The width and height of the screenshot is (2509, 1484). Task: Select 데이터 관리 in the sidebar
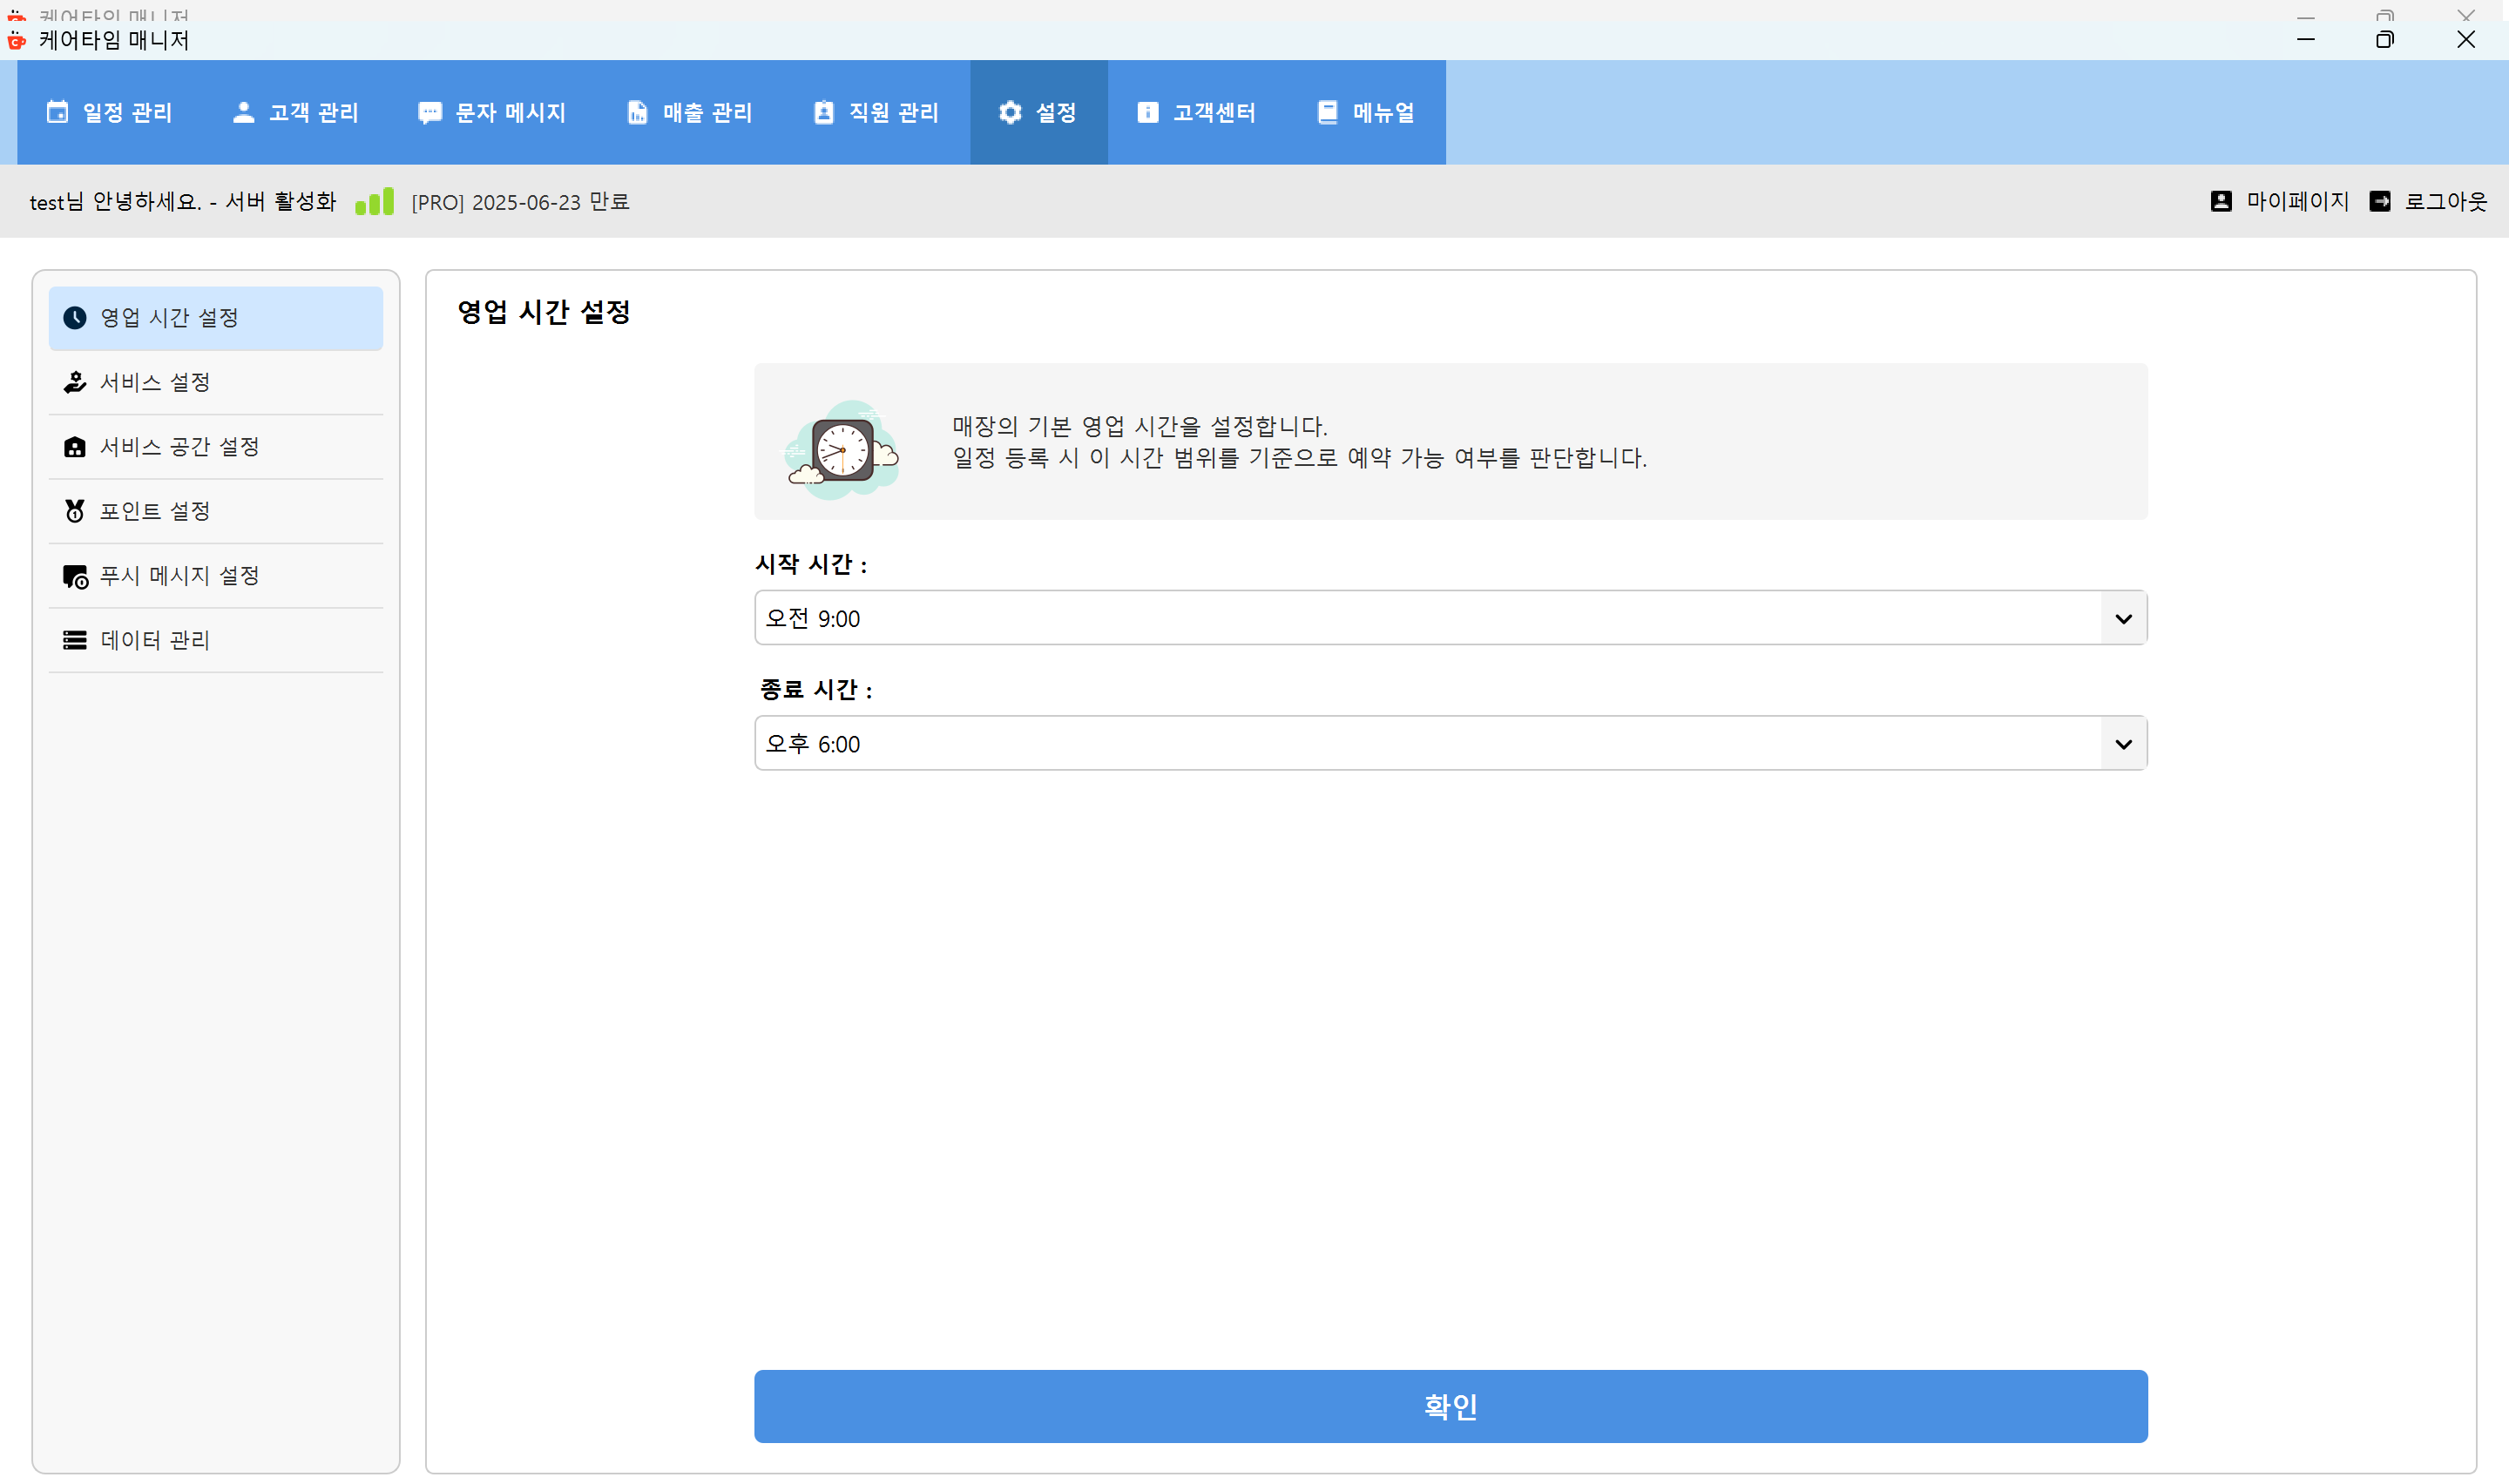pyautogui.click(x=154, y=640)
